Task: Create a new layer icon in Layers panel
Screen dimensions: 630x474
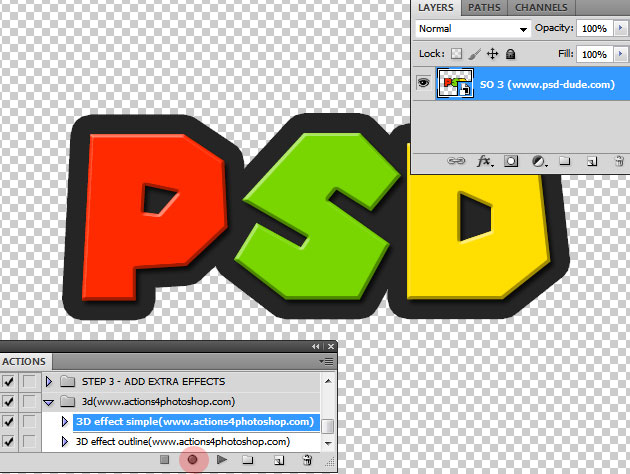Action: pyautogui.click(x=592, y=161)
